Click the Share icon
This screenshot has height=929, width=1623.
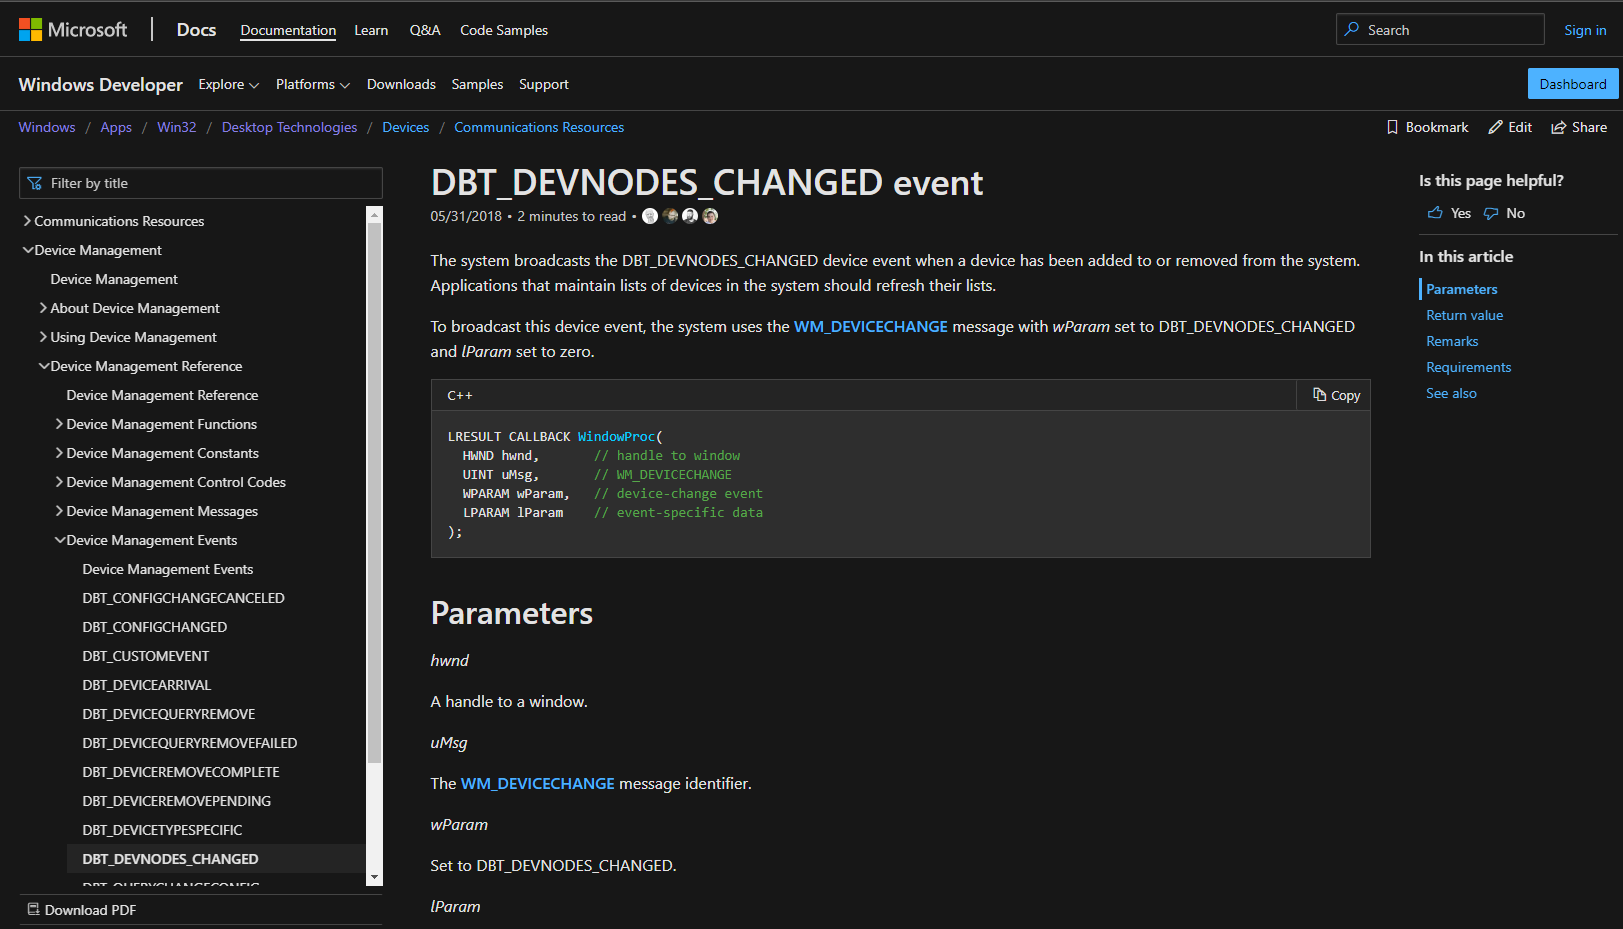coord(1558,127)
